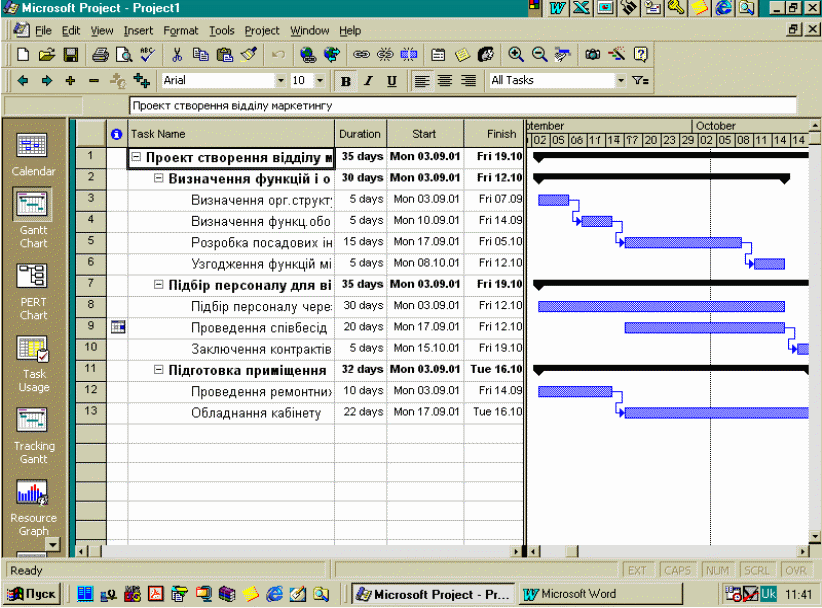Toggle Underline formatting button
The height and width of the screenshot is (608, 822).
tap(391, 80)
